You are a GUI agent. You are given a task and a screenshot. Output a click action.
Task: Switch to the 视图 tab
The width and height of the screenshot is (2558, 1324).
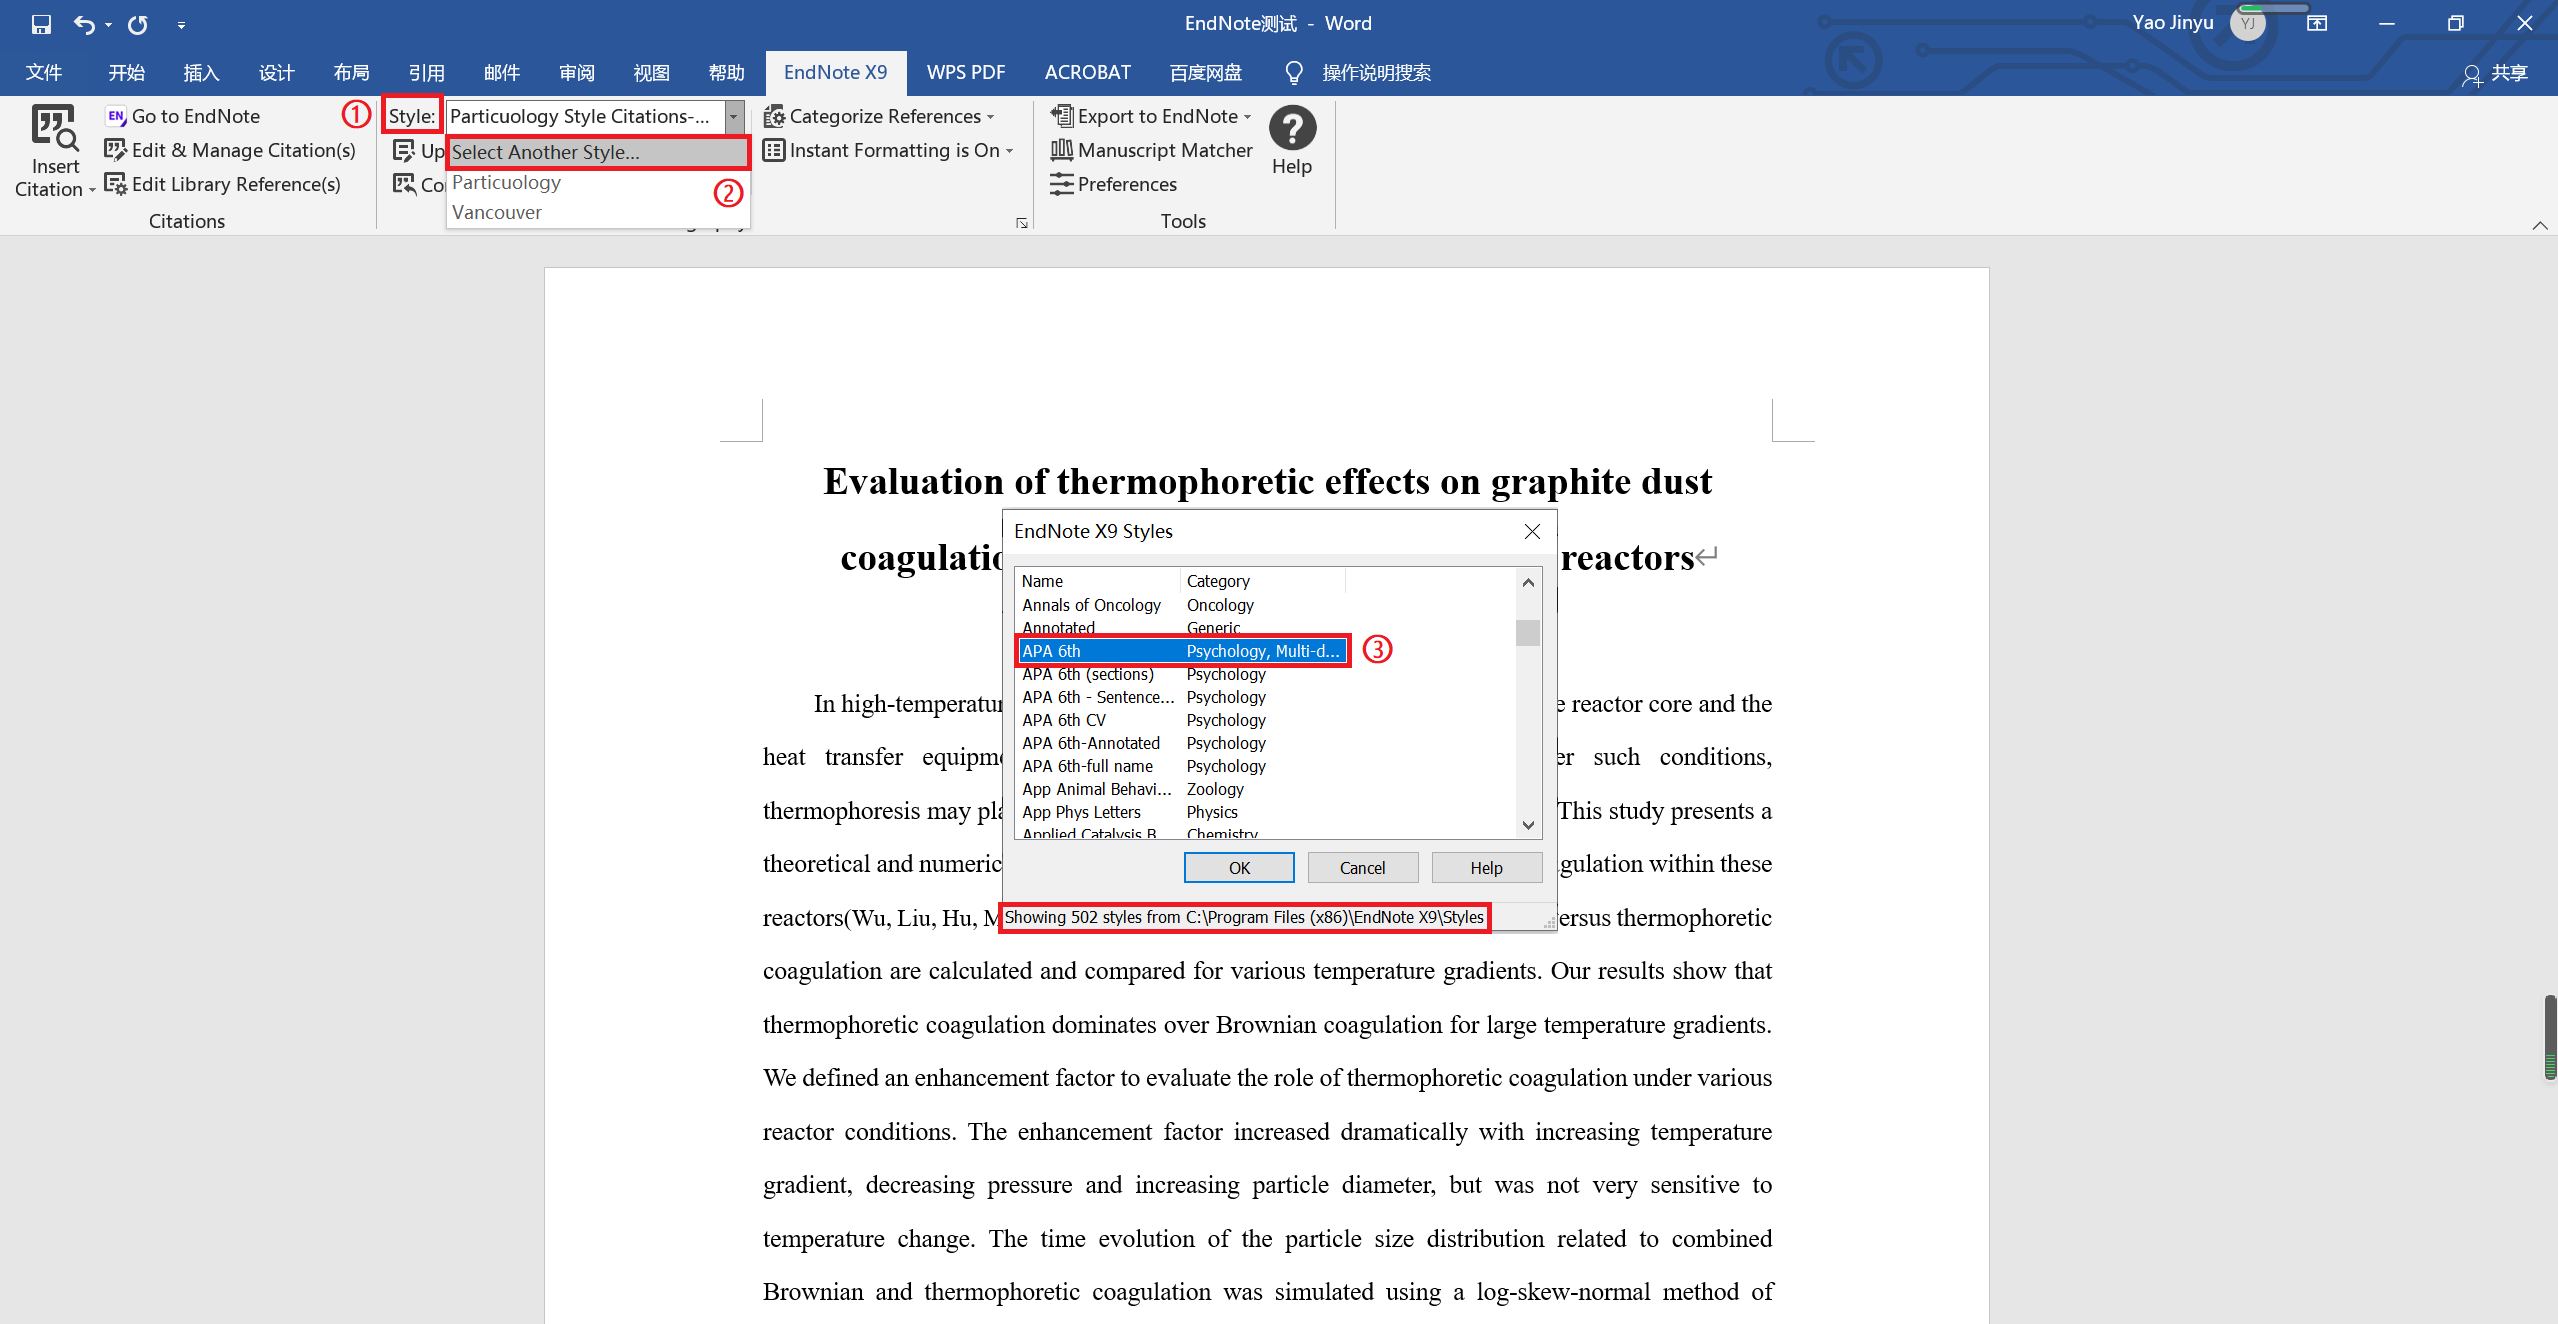tap(651, 73)
